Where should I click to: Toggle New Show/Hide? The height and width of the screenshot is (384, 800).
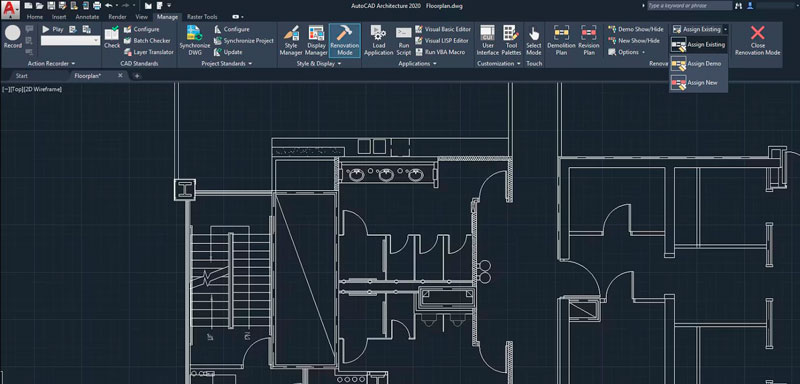(634, 40)
